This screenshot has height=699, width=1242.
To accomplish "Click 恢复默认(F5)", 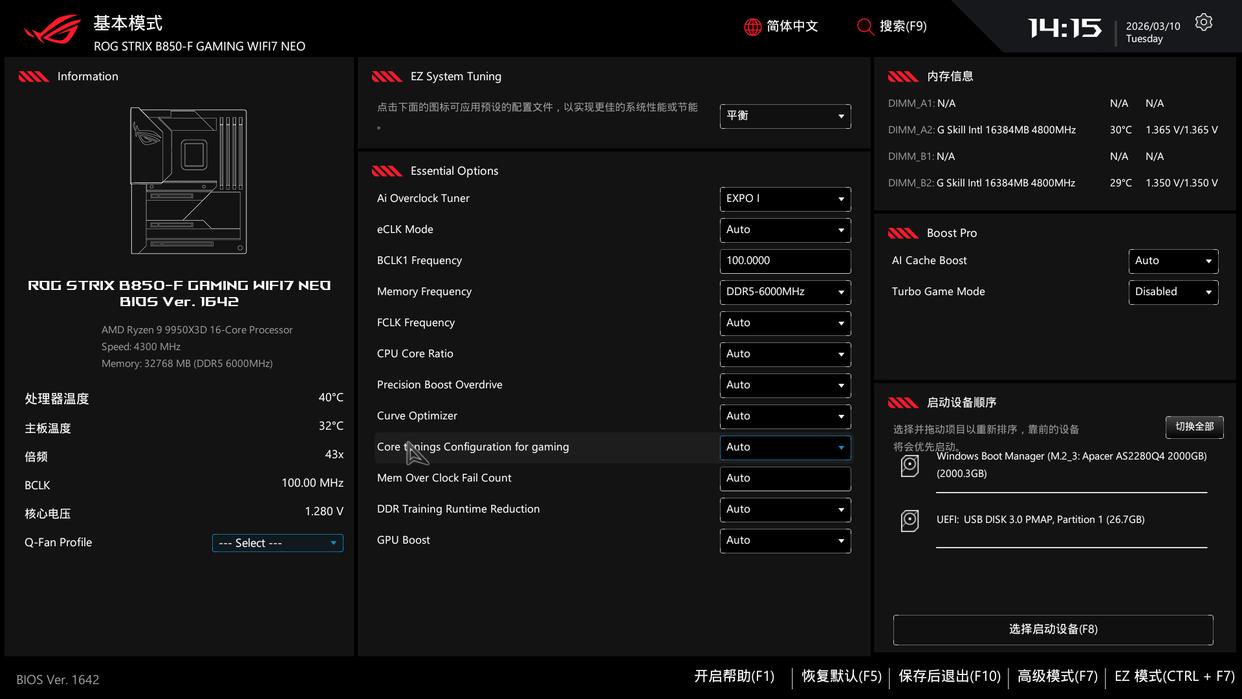I will coord(841,677).
